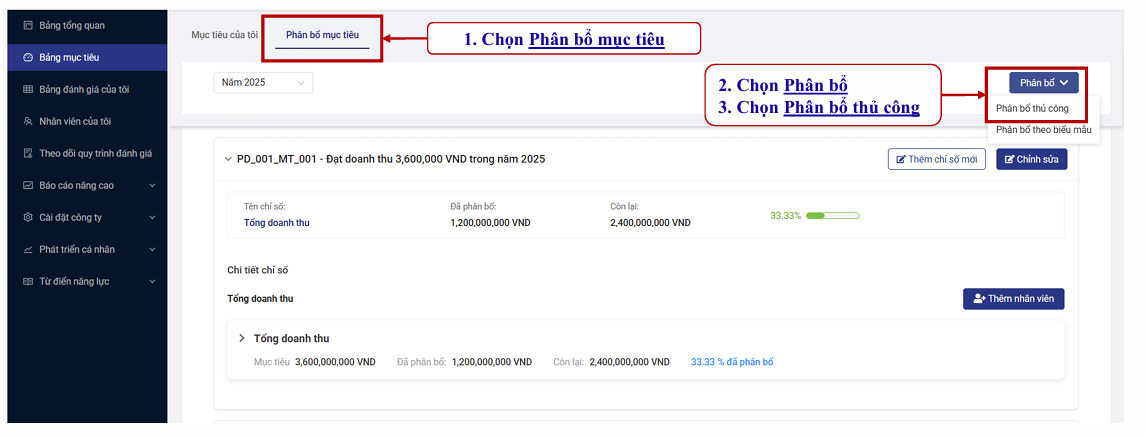Click the 33.33% green progress bar

832,215
